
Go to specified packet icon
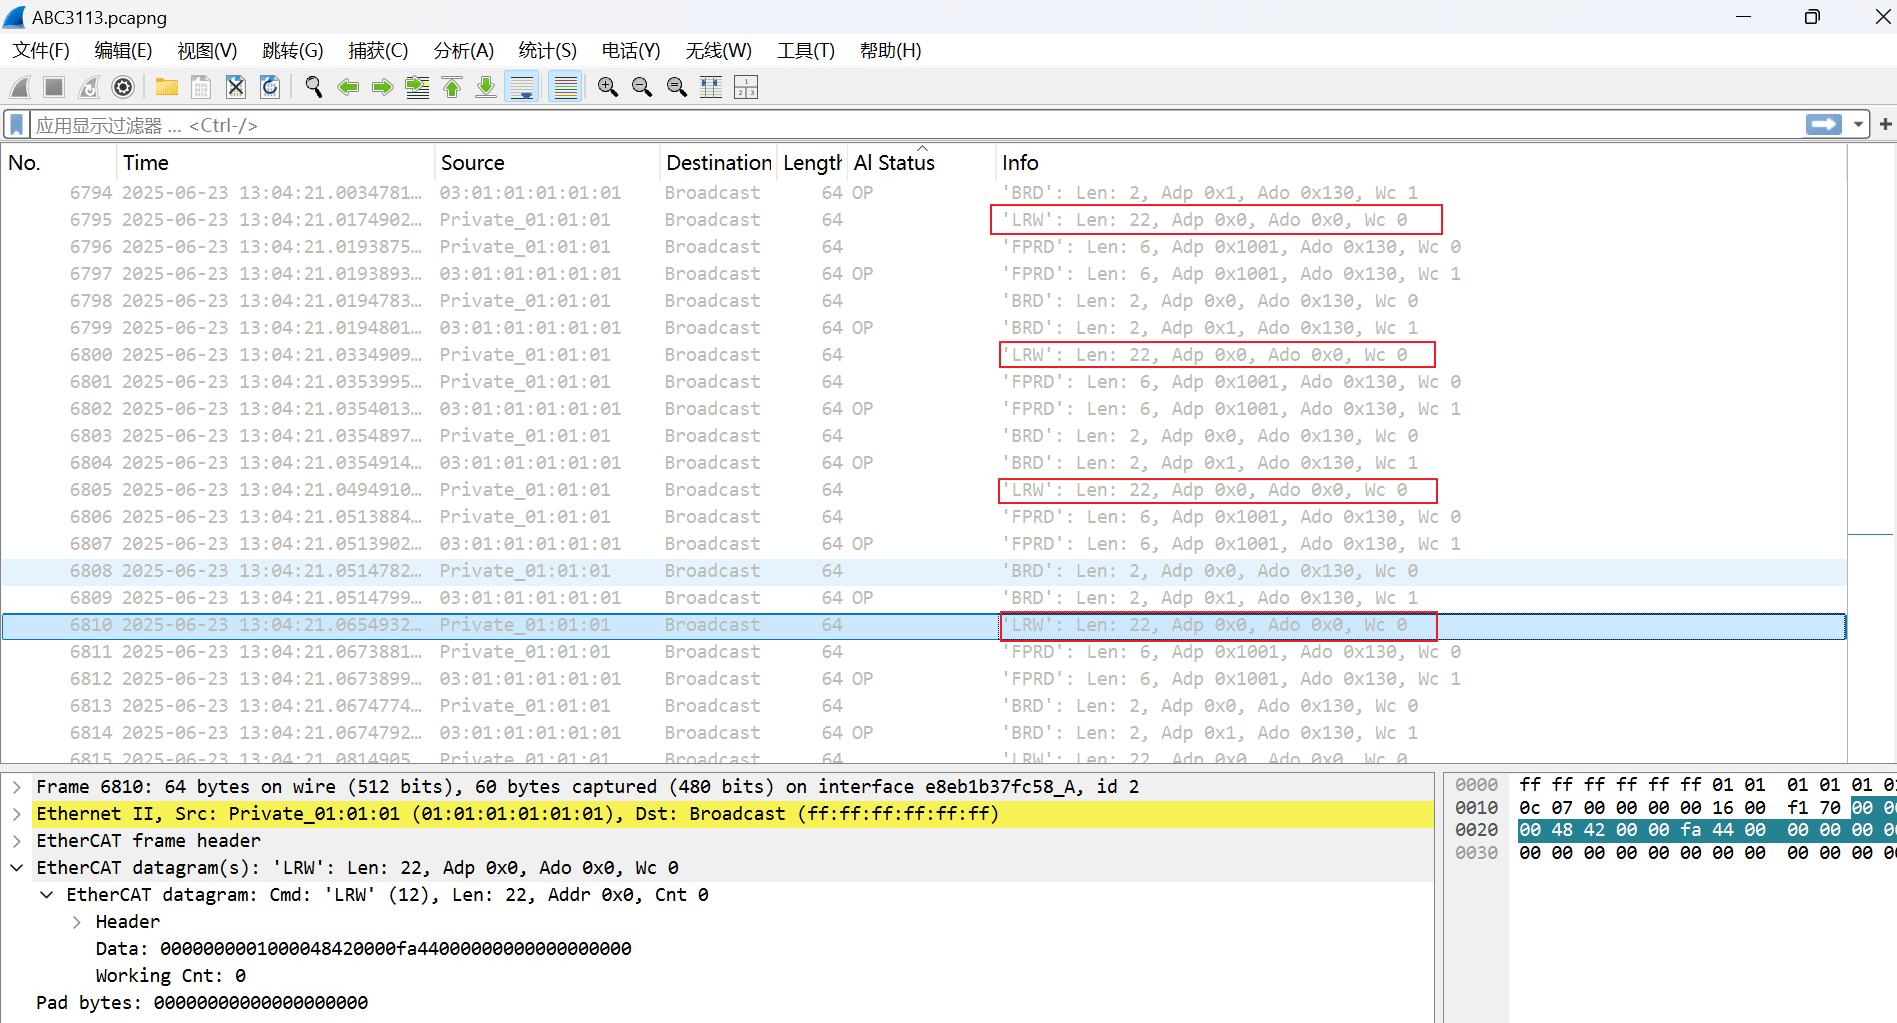417,88
